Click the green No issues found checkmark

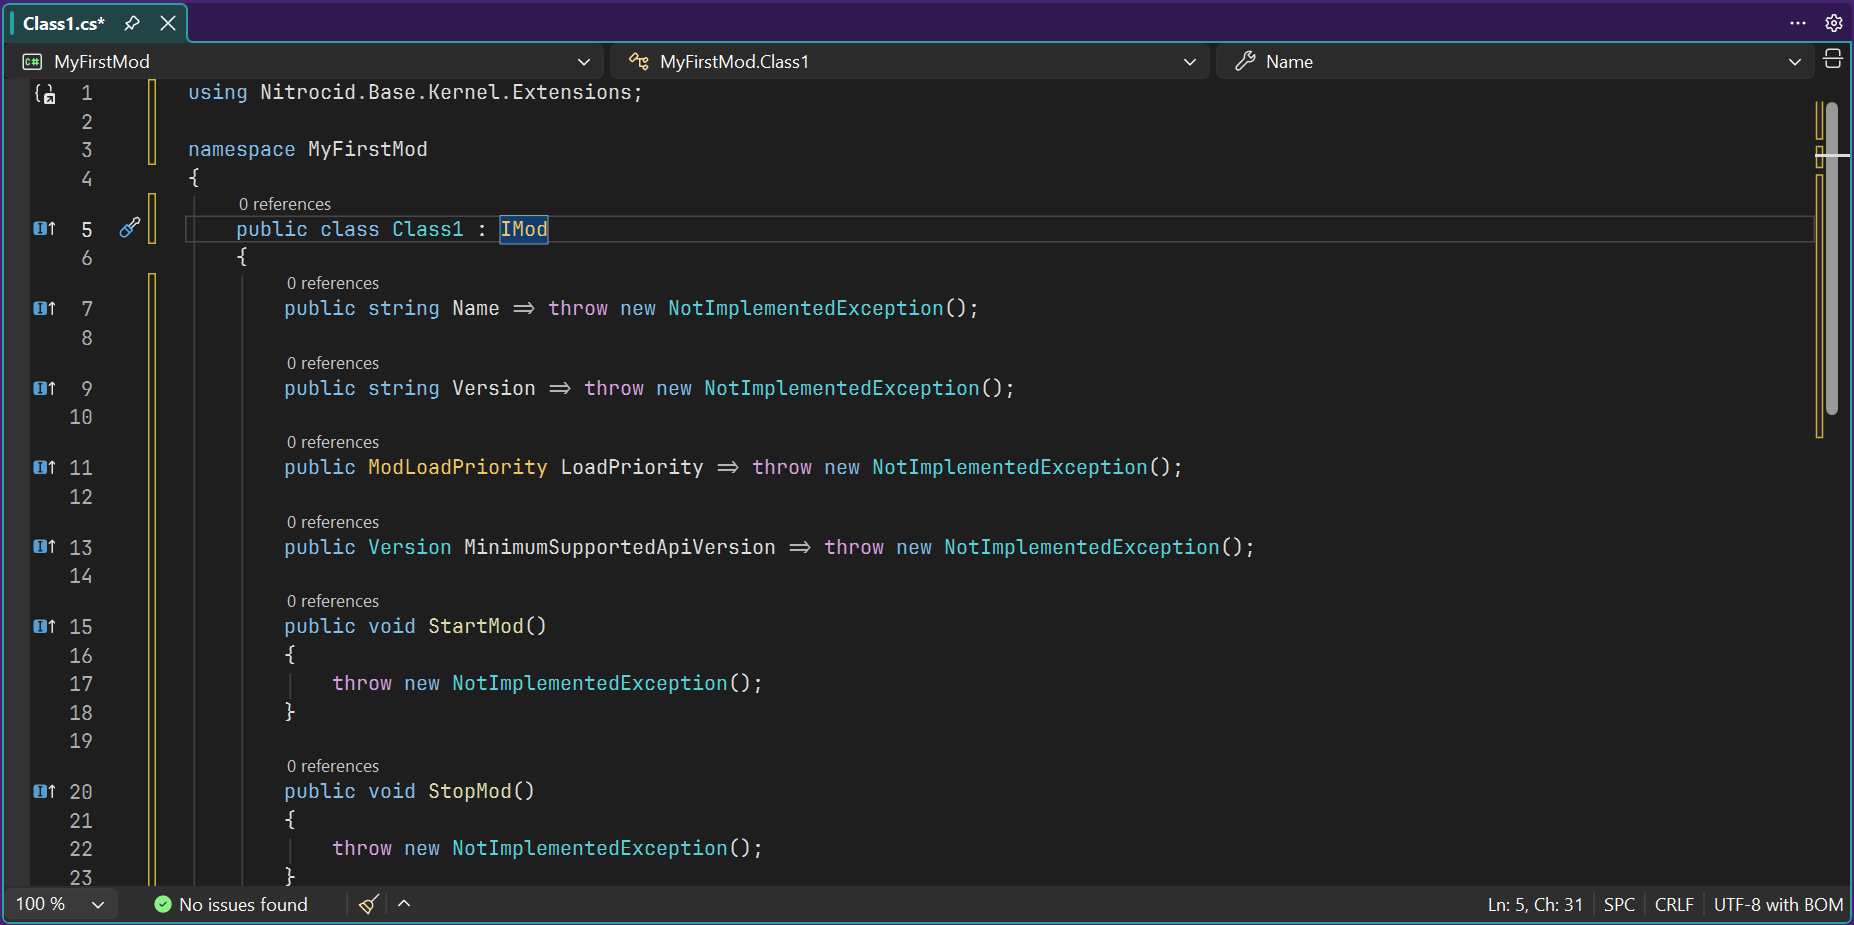click(163, 904)
